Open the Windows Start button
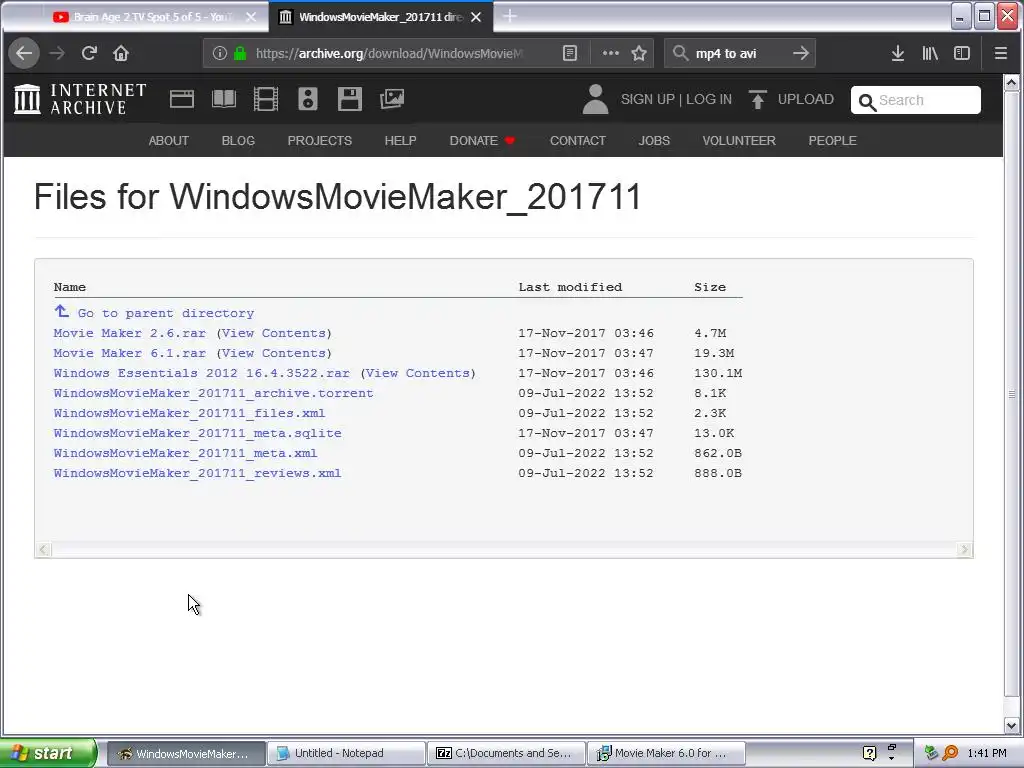The height and width of the screenshot is (768, 1024). coord(47,753)
